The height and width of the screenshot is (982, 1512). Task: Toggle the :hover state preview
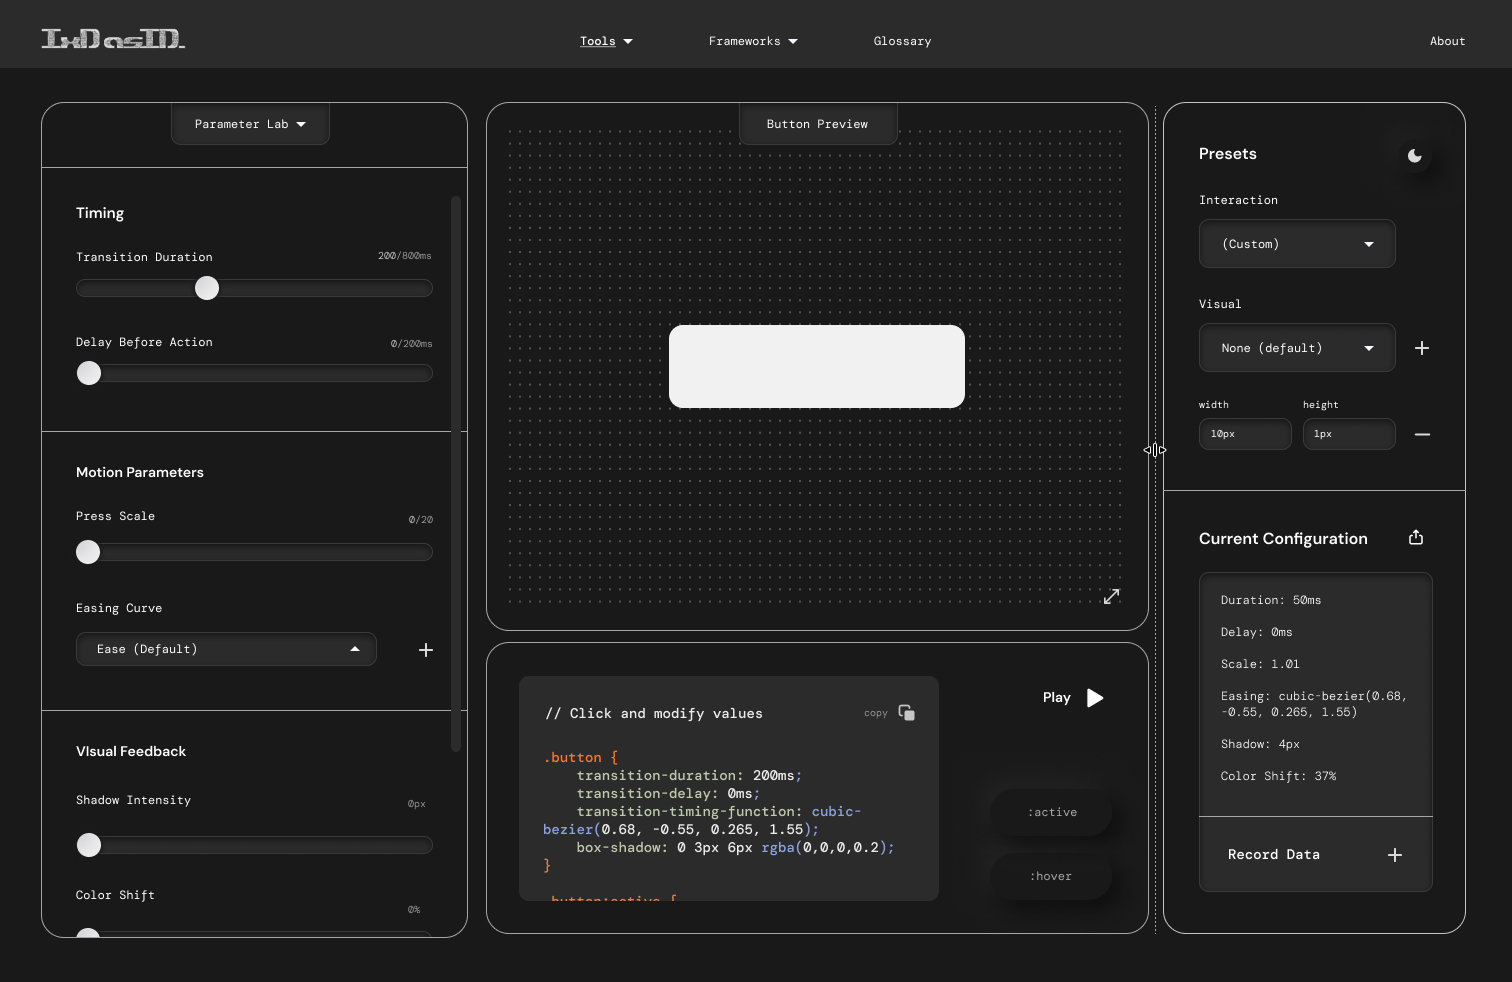tap(1051, 876)
